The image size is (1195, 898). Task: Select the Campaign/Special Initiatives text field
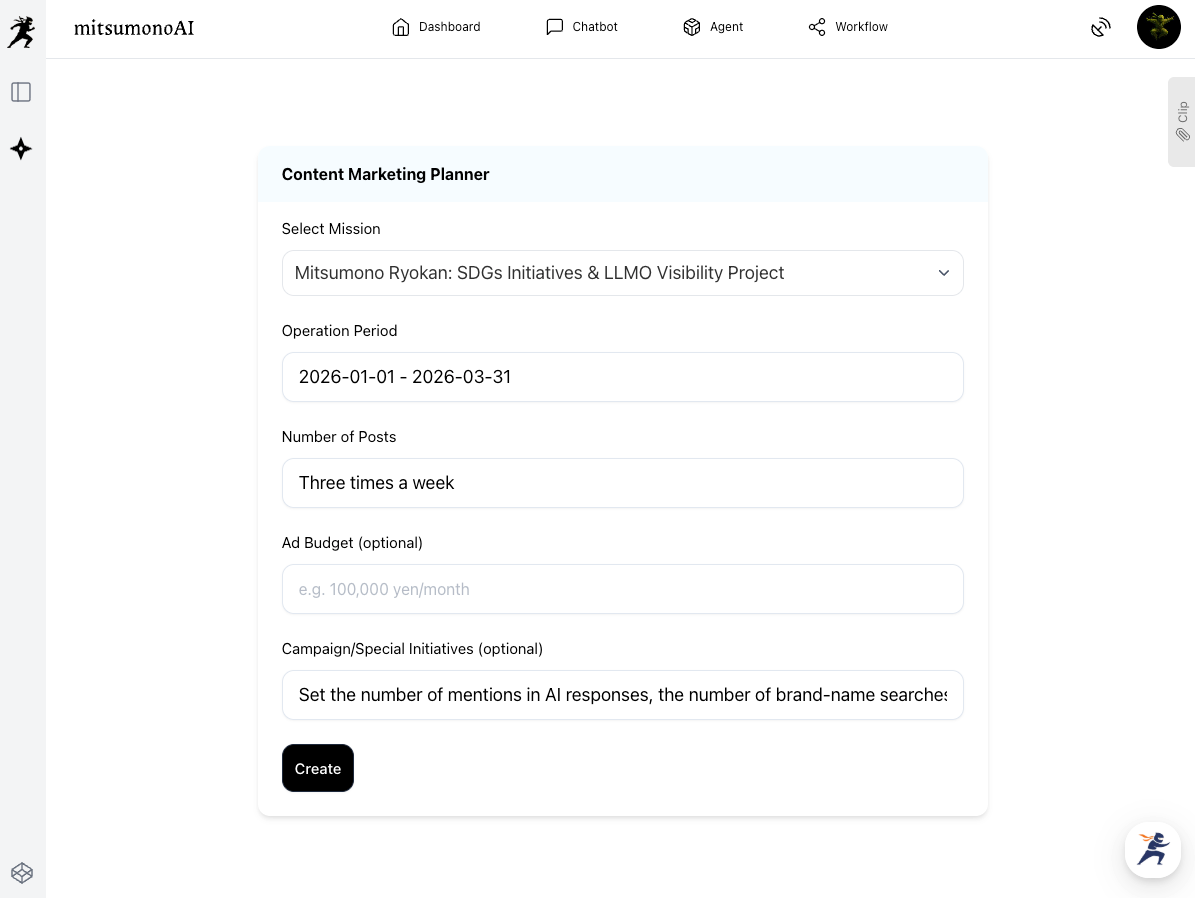(622, 695)
